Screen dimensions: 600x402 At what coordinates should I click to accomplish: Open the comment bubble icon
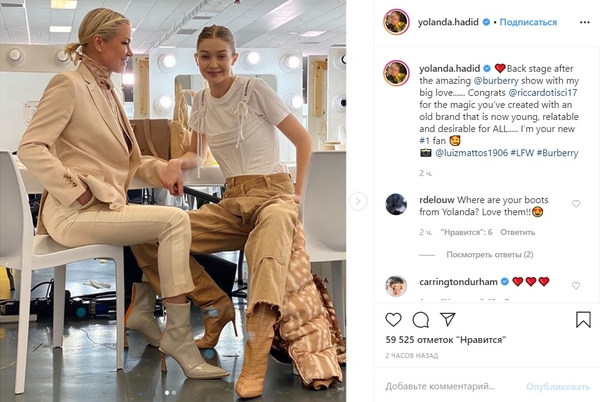[421, 320]
